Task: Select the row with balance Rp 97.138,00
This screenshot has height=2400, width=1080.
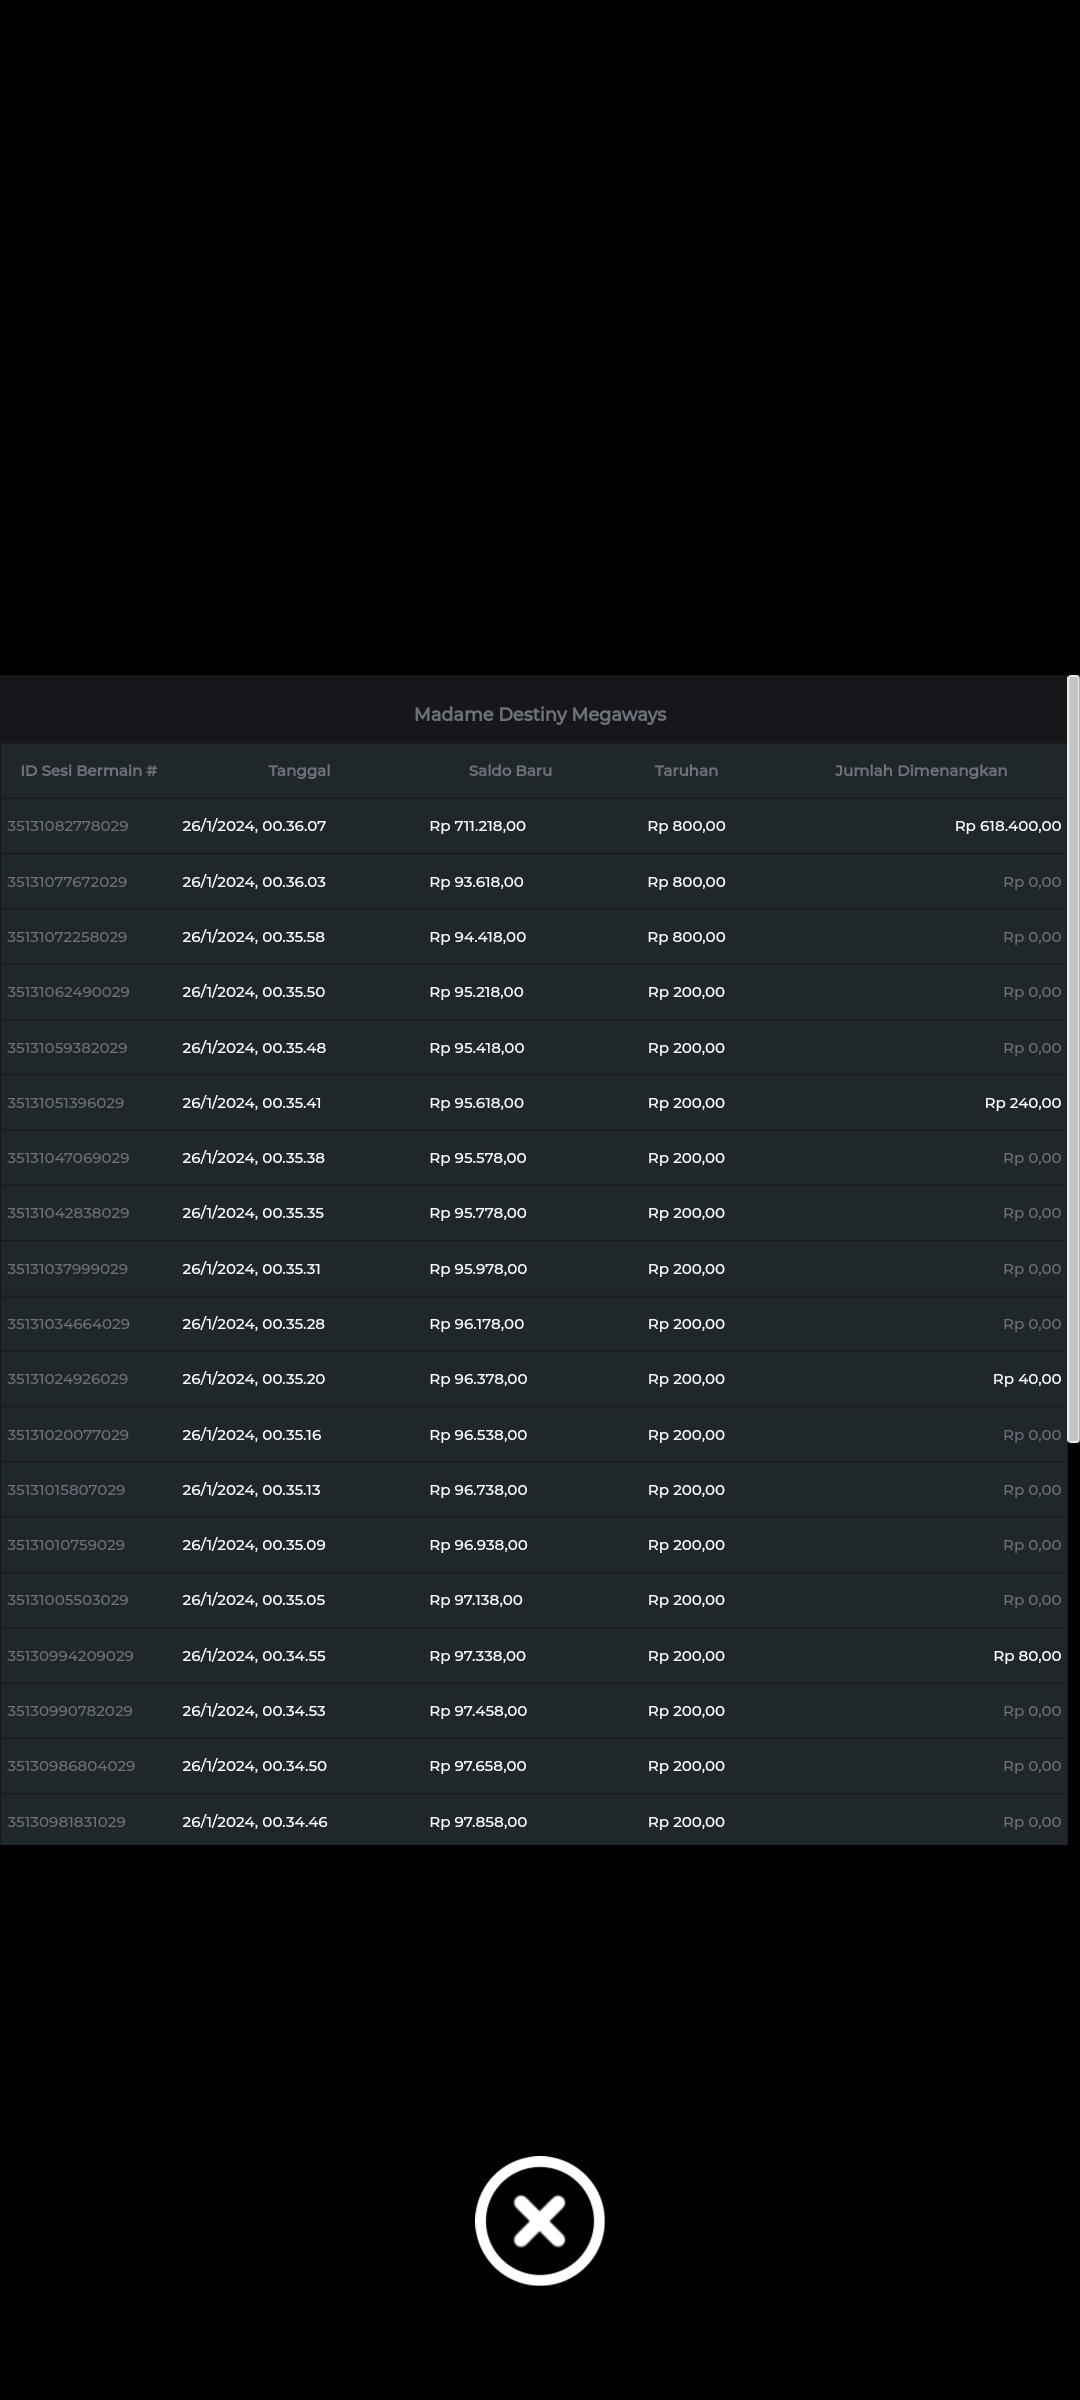Action: (476, 1600)
